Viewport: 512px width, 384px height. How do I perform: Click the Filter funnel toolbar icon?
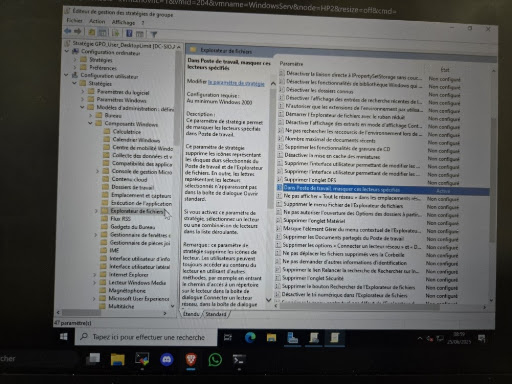click(154, 34)
